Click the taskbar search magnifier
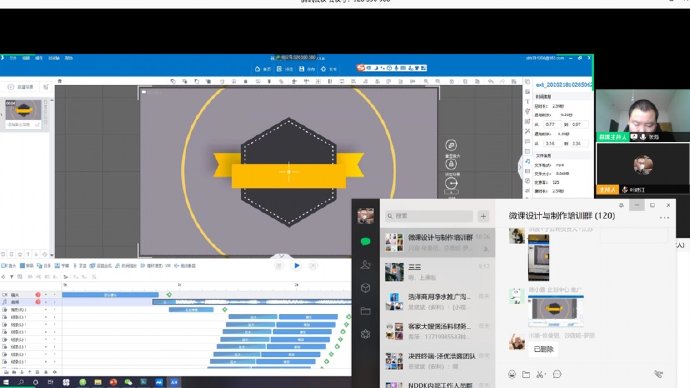 21,382
